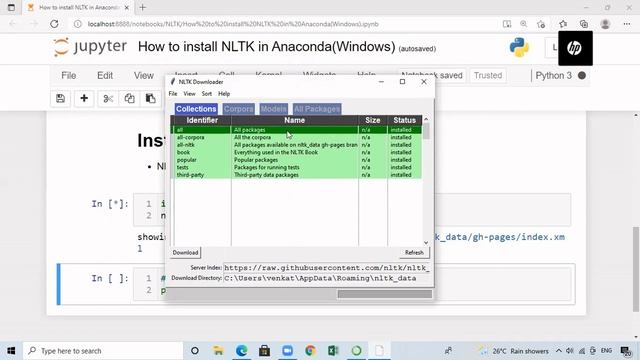The width and height of the screenshot is (640, 360).
Task: Copy selected cells using the copy icon
Action: pyautogui.click(x=129, y=98)
